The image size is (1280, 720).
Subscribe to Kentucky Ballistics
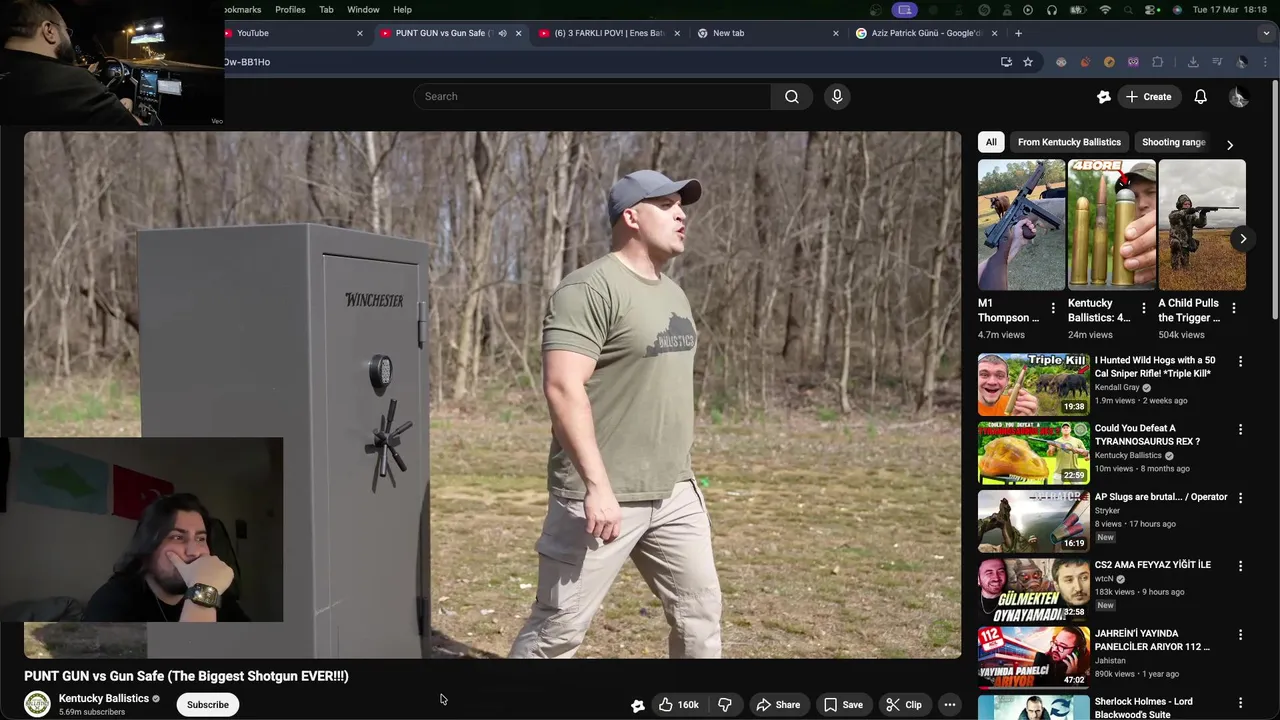point(208,705)
